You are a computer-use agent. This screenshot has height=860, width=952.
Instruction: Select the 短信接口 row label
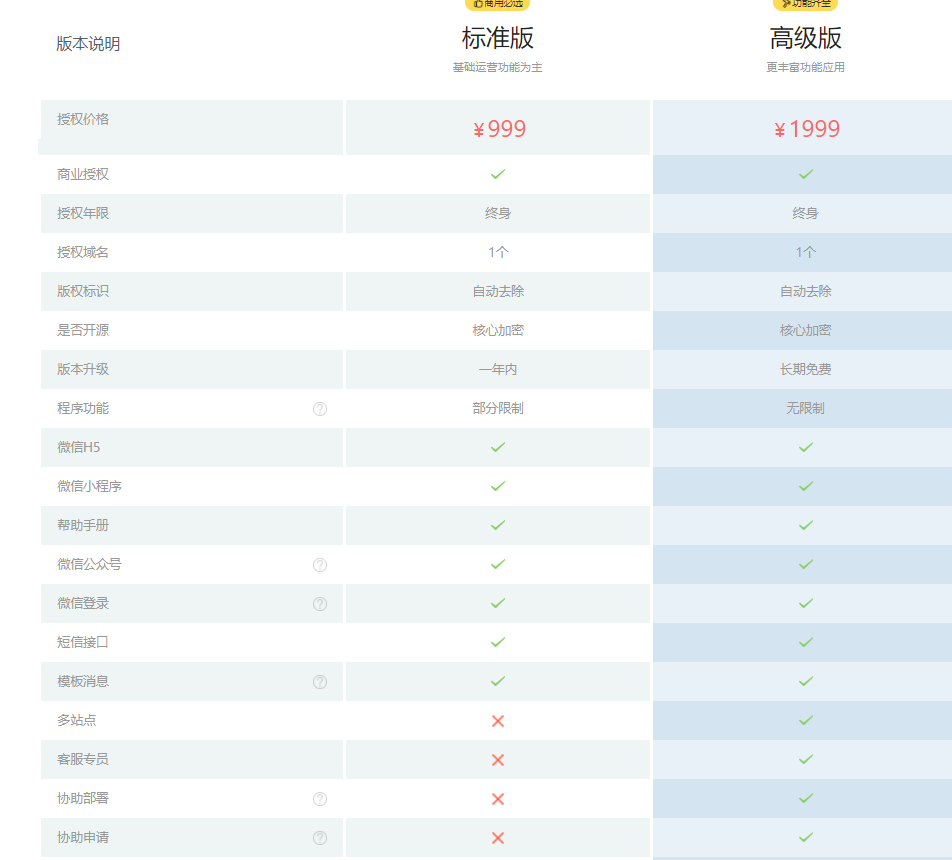point(83,642)
